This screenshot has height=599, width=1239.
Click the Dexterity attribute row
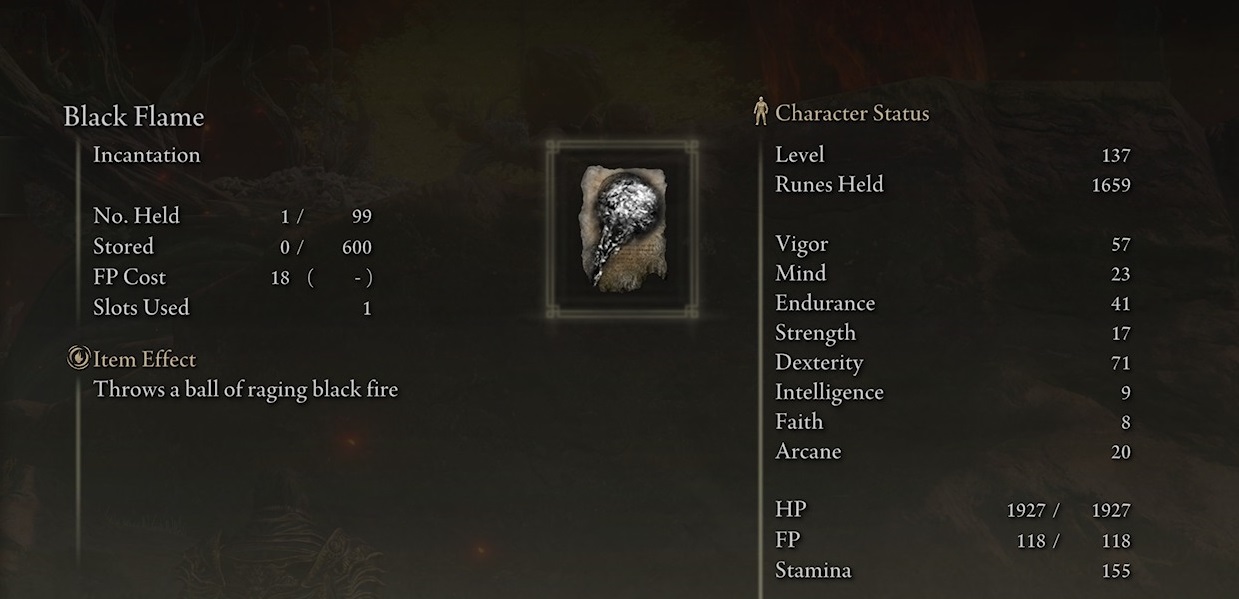coord(952,363)
